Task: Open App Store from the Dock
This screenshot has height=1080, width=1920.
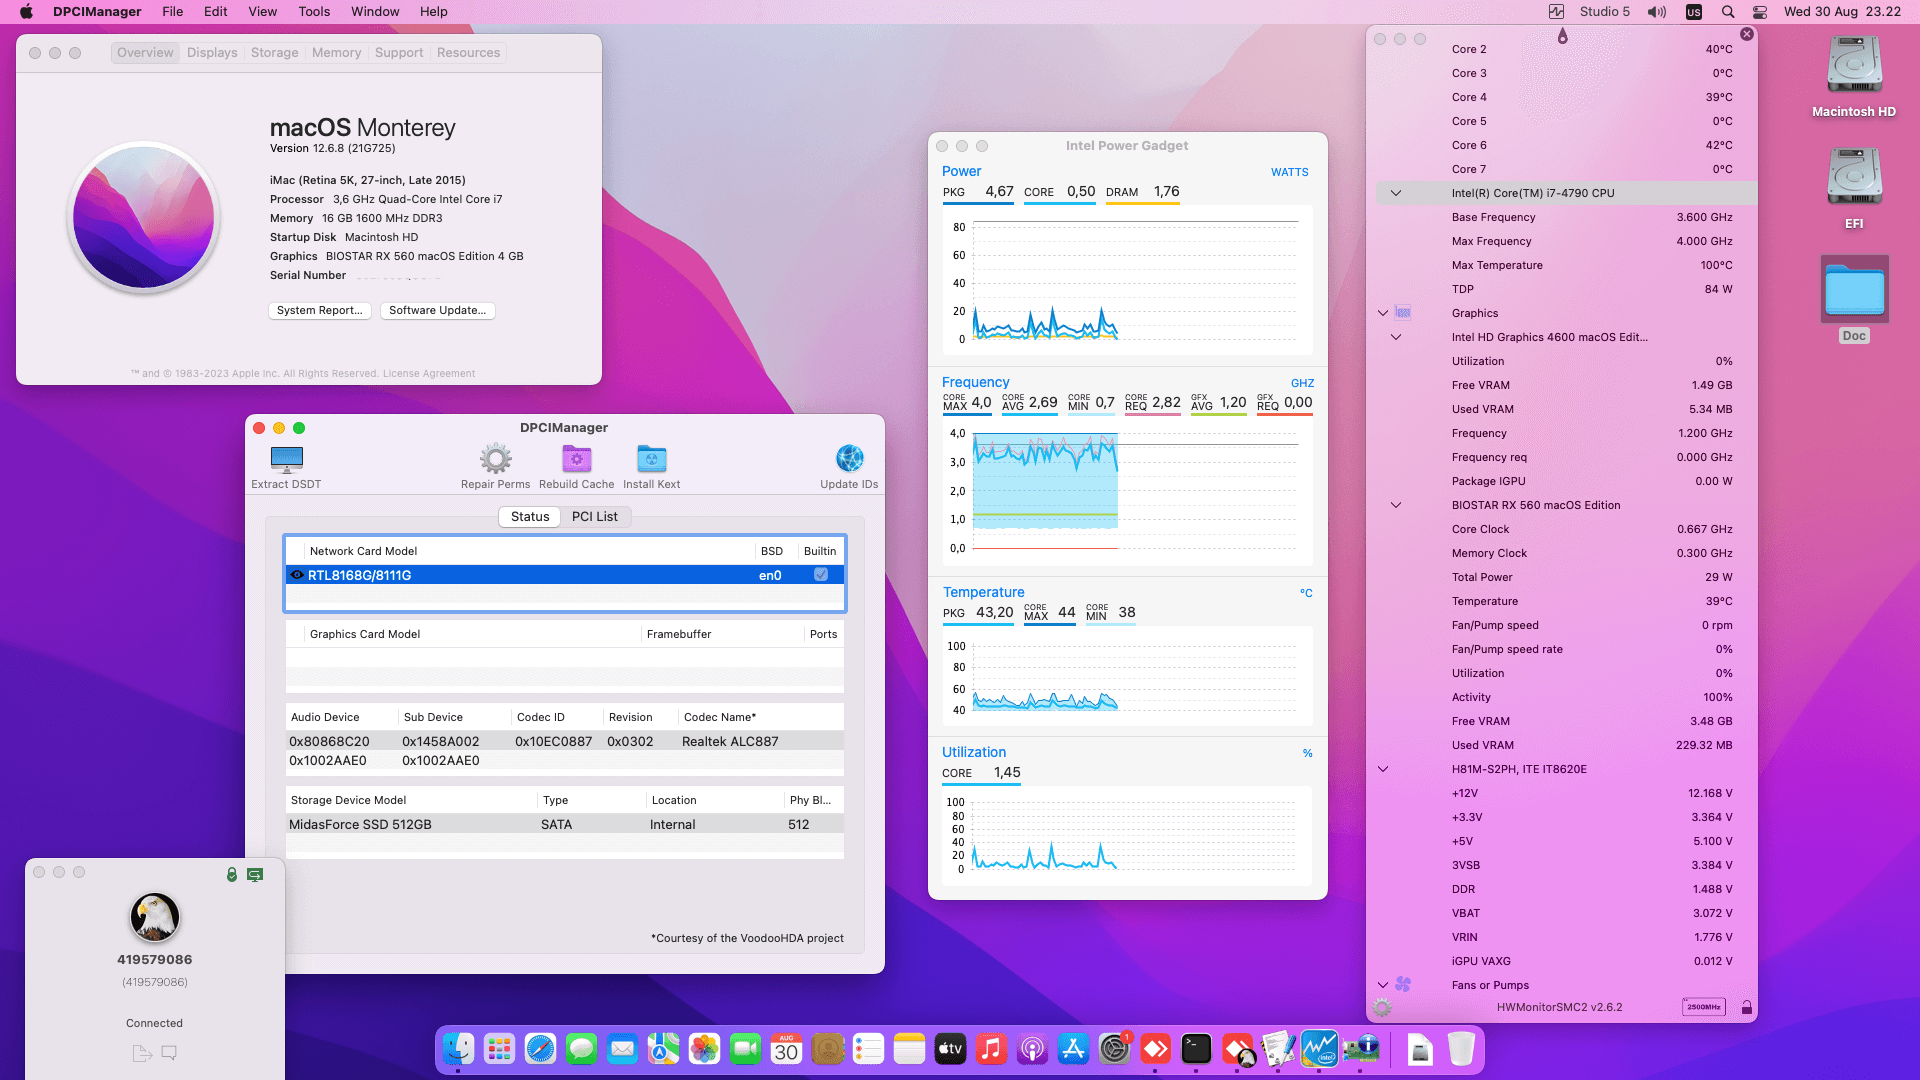Action: pos(1073,1049)
